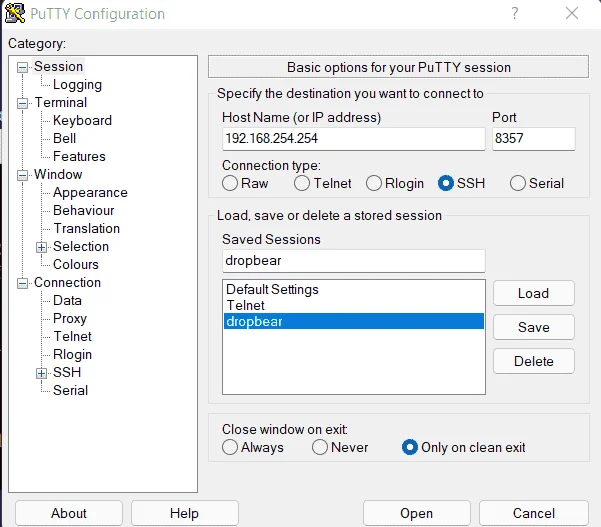Click the Port input field

tap(534, 139)
